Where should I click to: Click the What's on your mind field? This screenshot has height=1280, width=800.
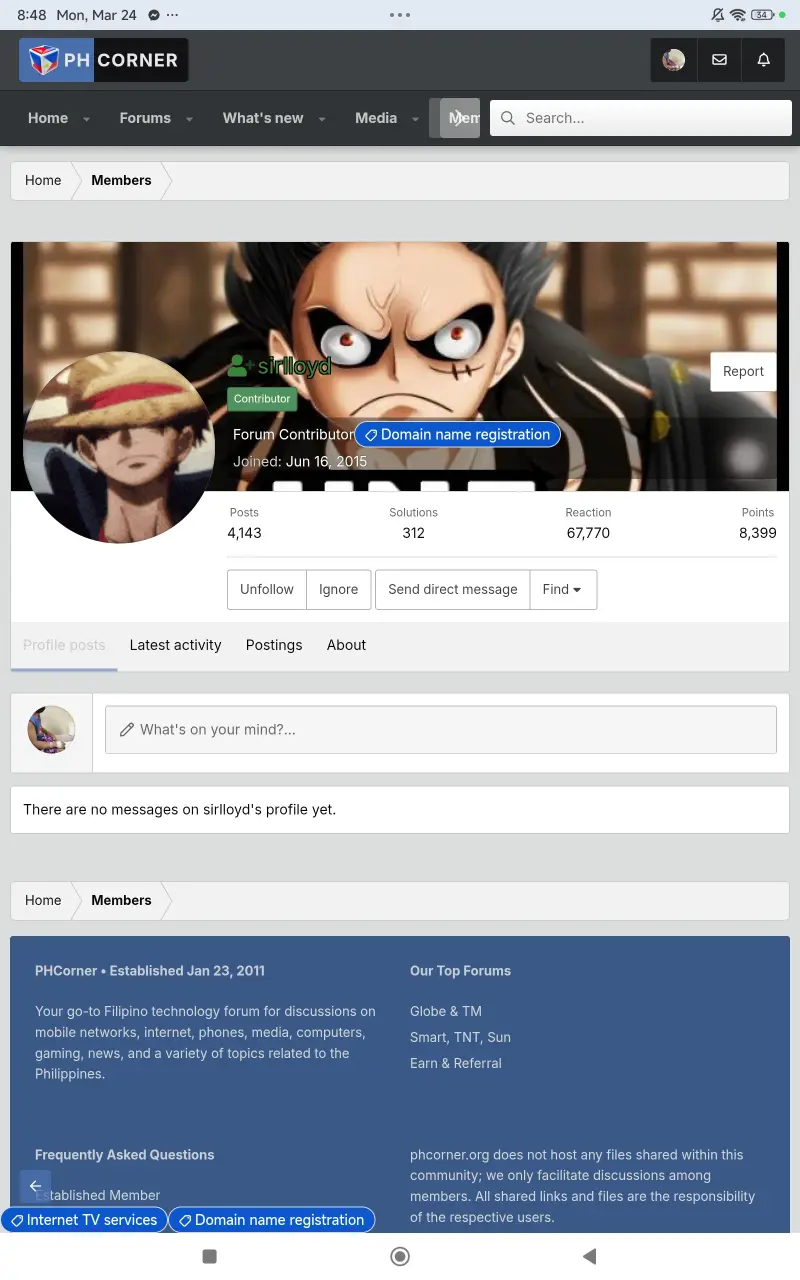[x=441, y=730]
